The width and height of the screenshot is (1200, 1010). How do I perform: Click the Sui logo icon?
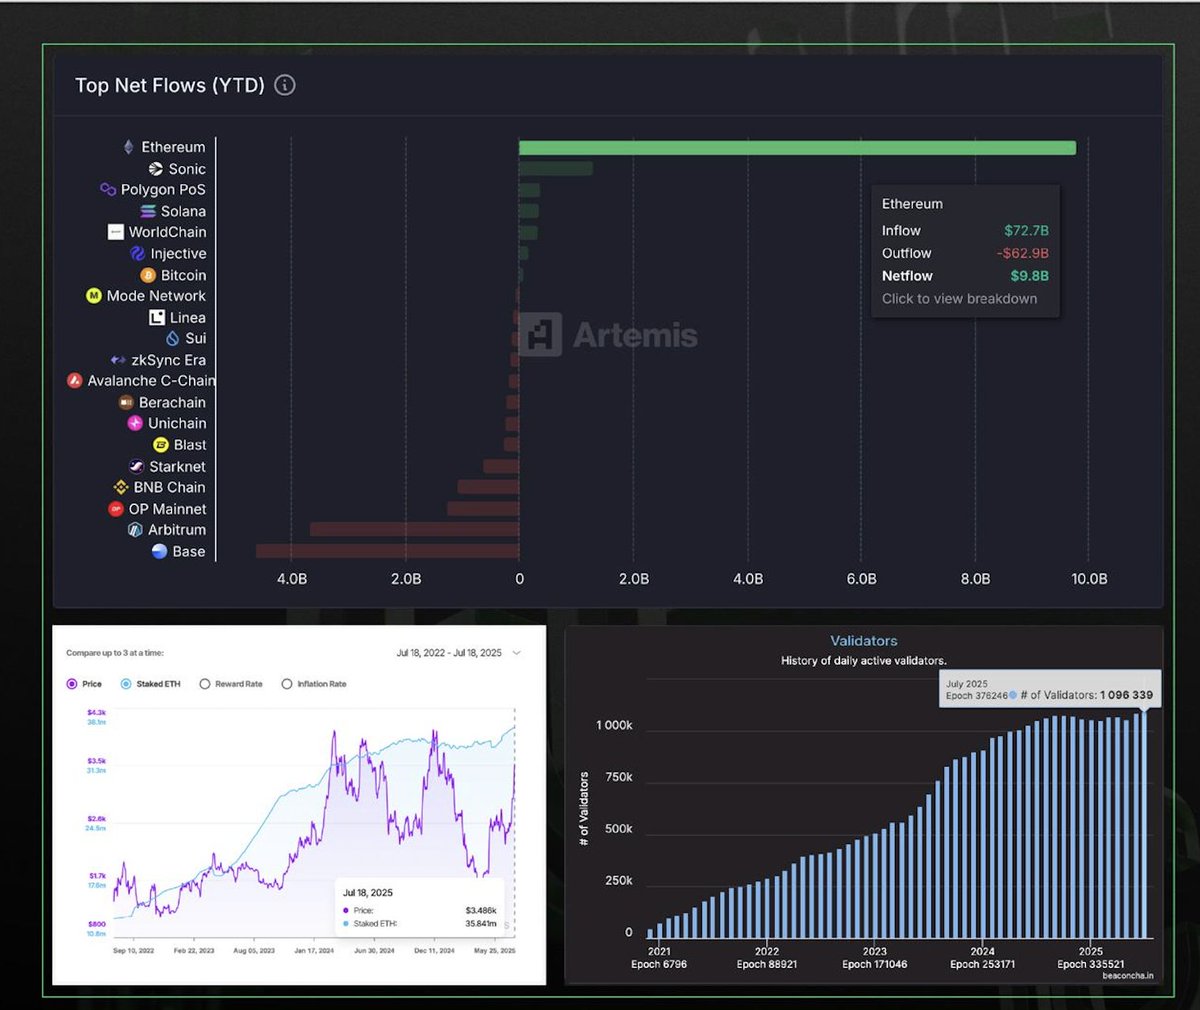coord(173,339)
